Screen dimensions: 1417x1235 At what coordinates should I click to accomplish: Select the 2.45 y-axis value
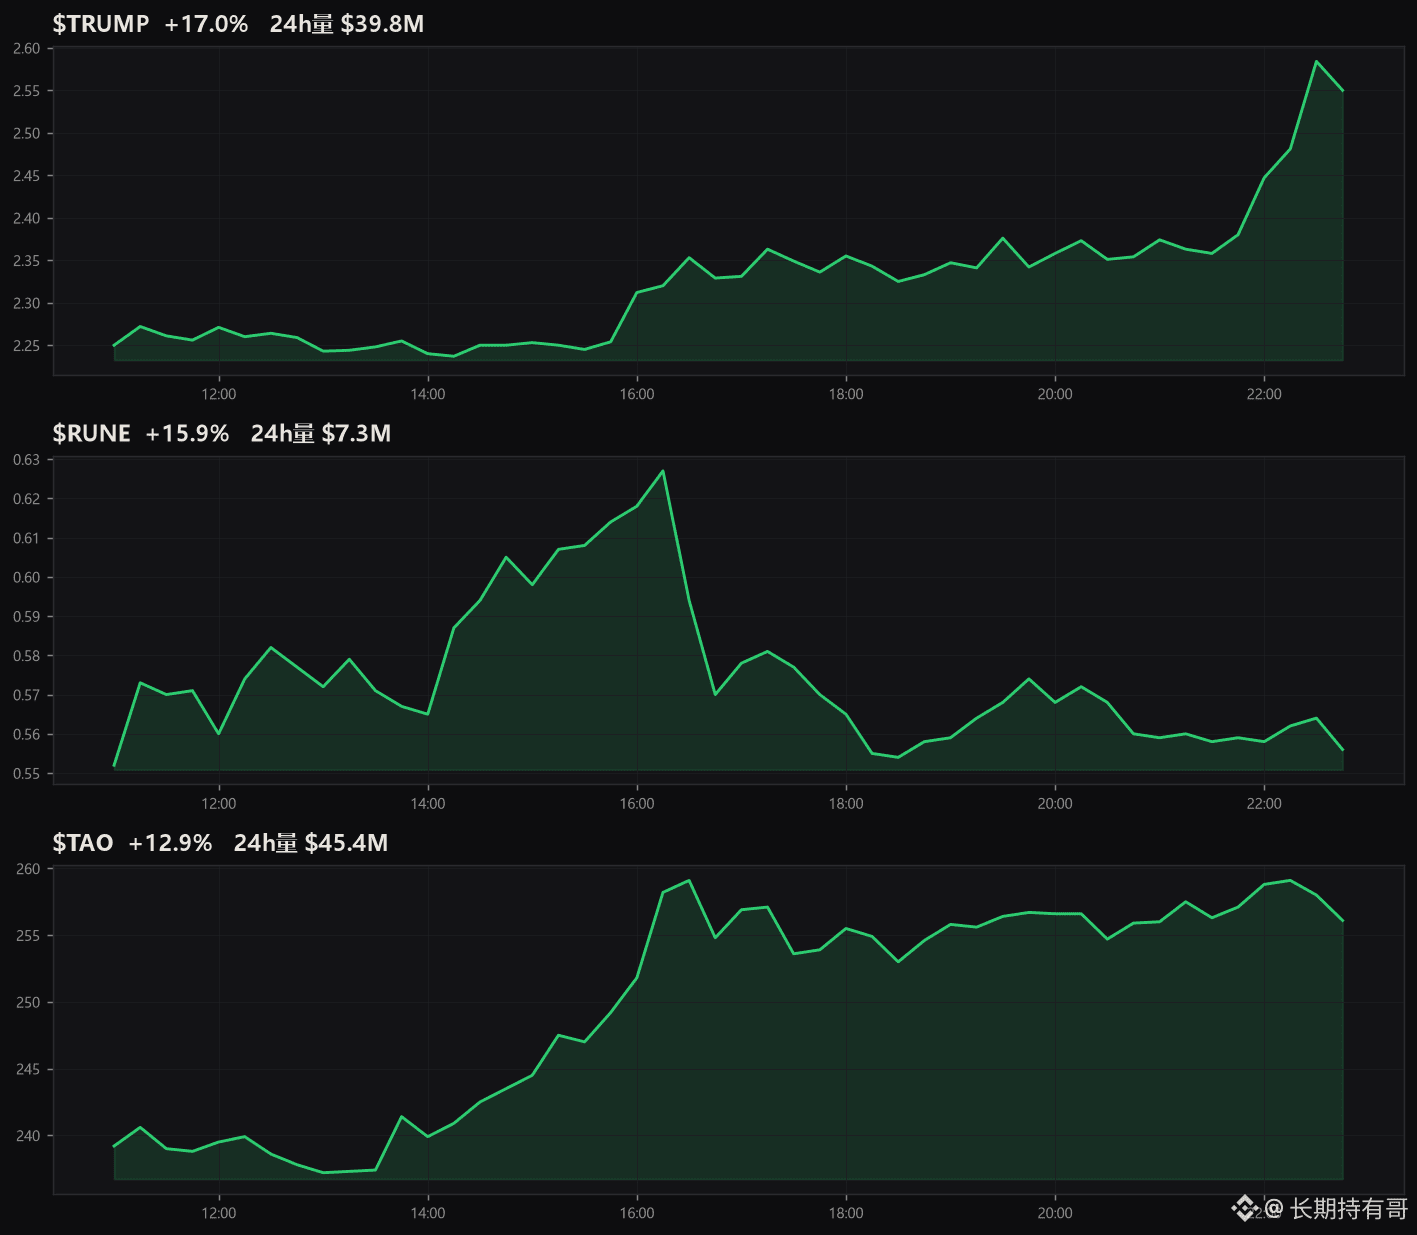pyautogui.click(x=27, y=176)
